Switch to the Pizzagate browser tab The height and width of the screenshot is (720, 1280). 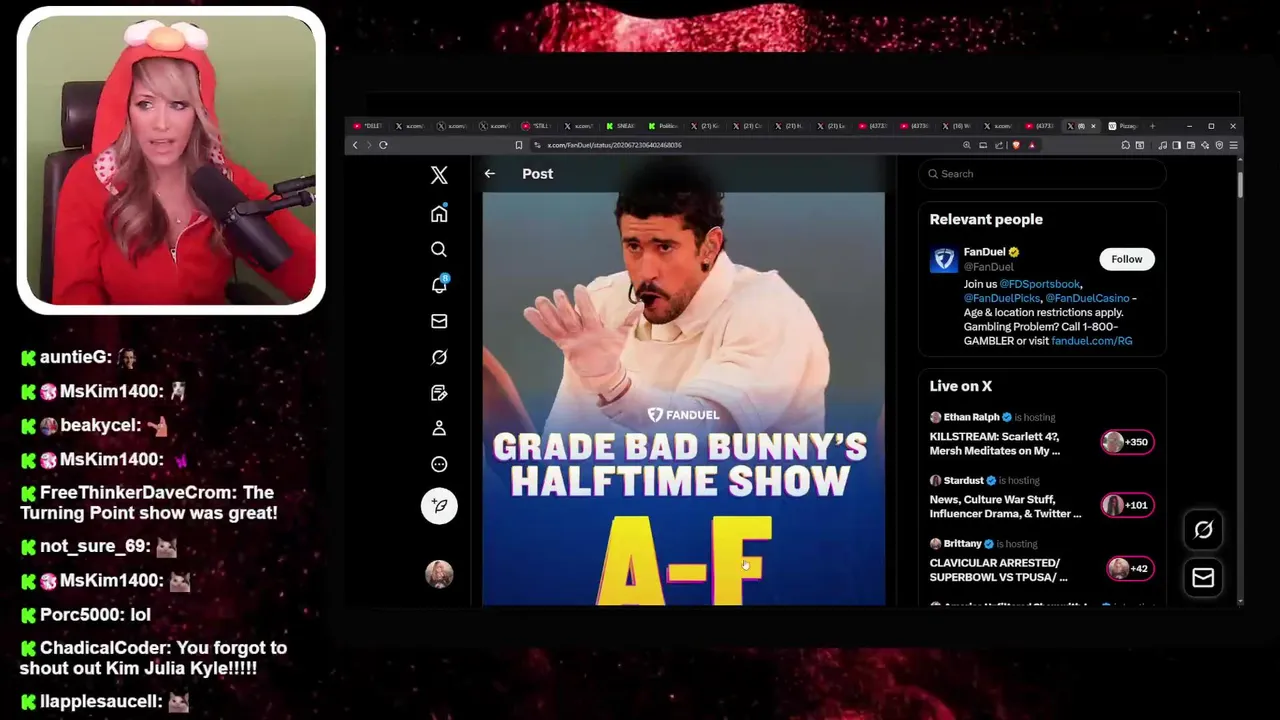click(x=1124, y=126)
